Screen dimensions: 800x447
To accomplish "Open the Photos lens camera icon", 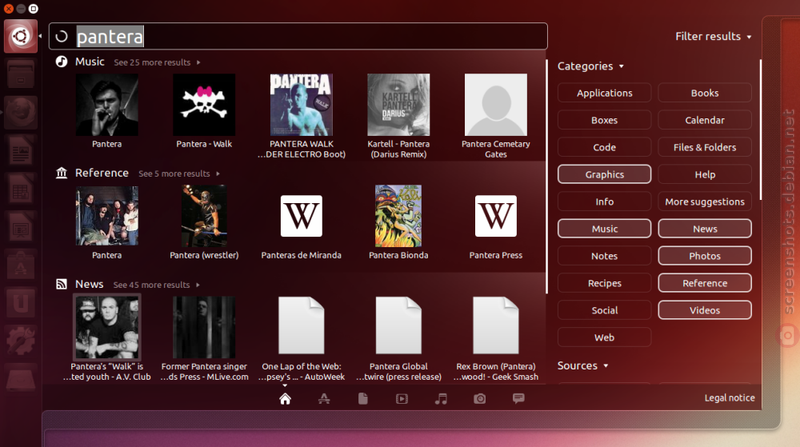I will [480, 399].
